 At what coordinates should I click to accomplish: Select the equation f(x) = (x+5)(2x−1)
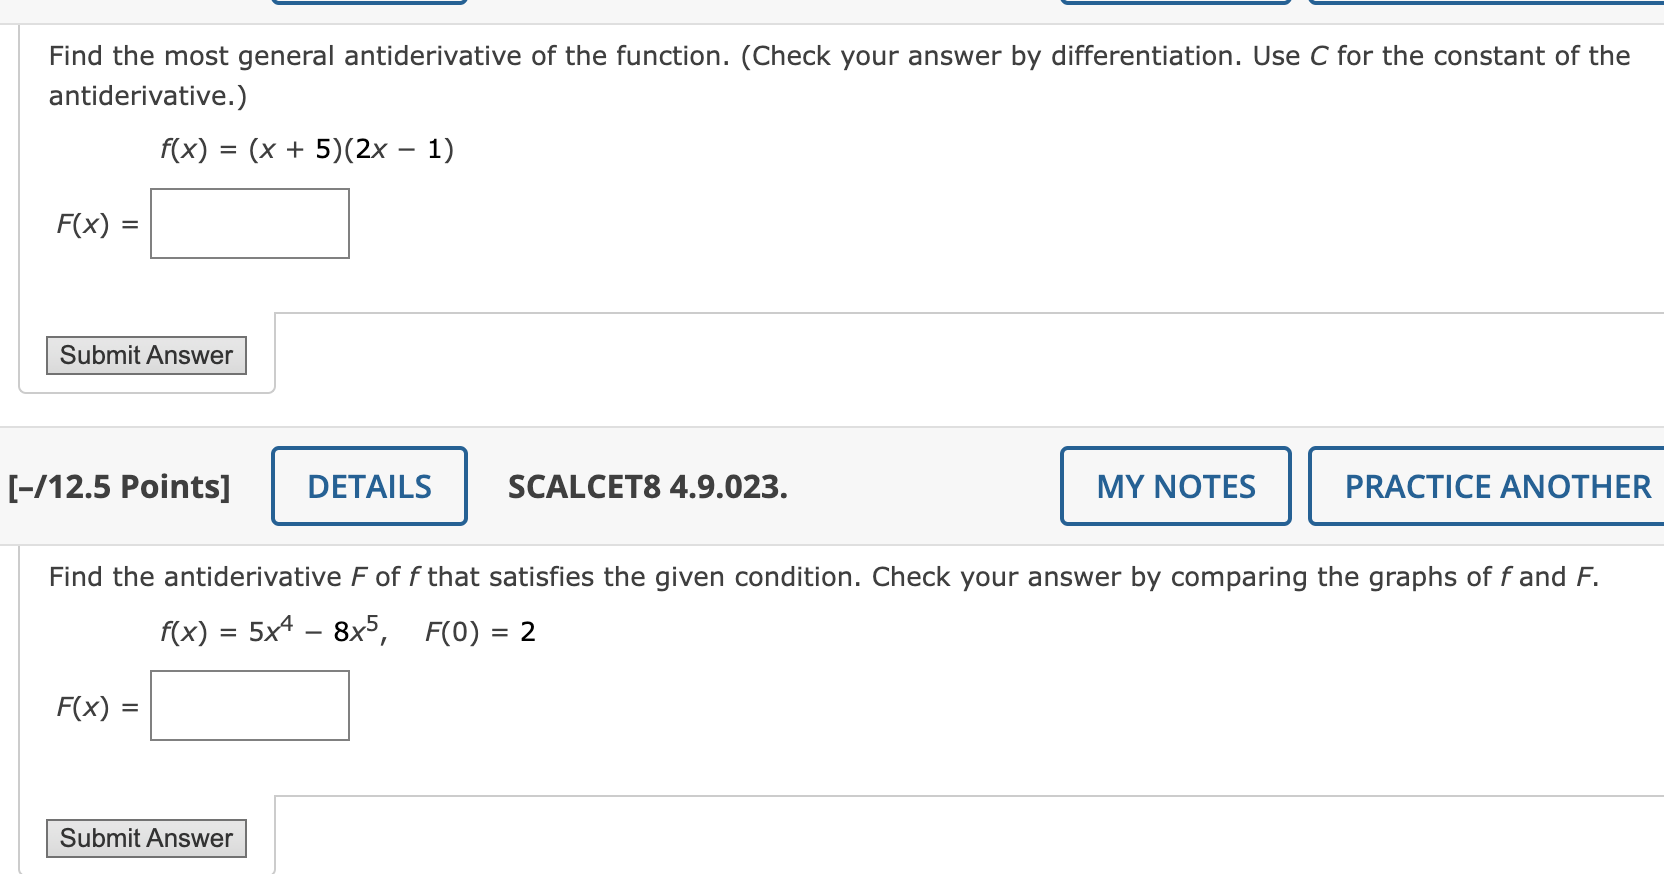click(x=305, y=148)
